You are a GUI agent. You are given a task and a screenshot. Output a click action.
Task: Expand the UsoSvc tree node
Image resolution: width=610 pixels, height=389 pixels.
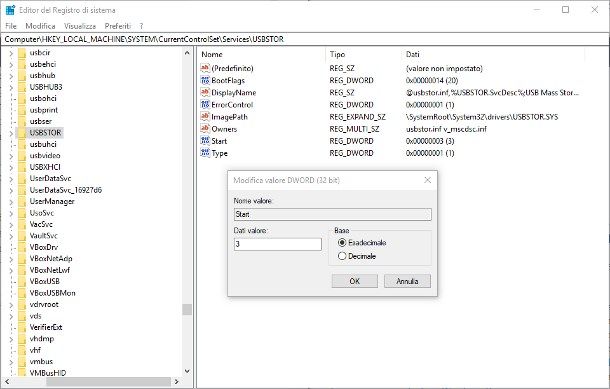coord(11,213)
